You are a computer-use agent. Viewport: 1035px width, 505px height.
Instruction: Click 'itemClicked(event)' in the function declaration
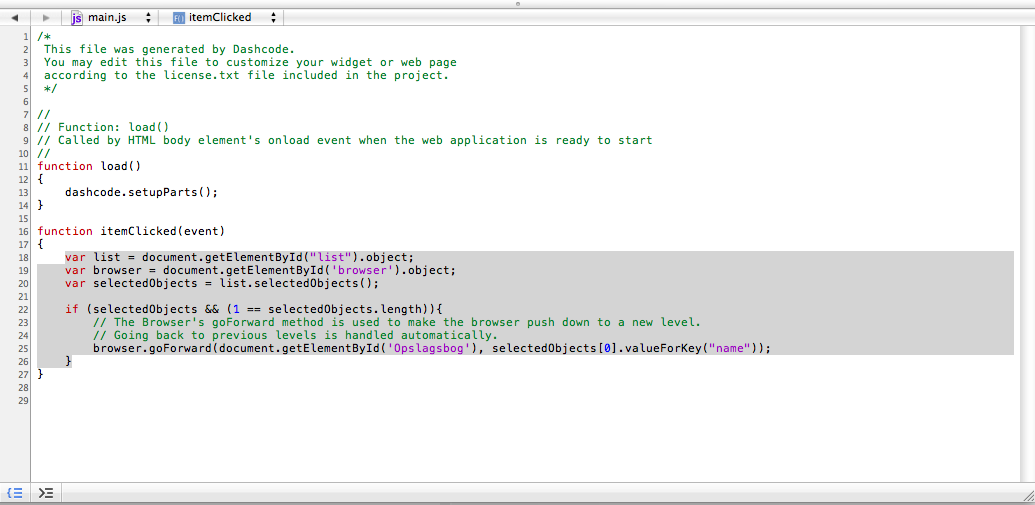click(162, 231)
